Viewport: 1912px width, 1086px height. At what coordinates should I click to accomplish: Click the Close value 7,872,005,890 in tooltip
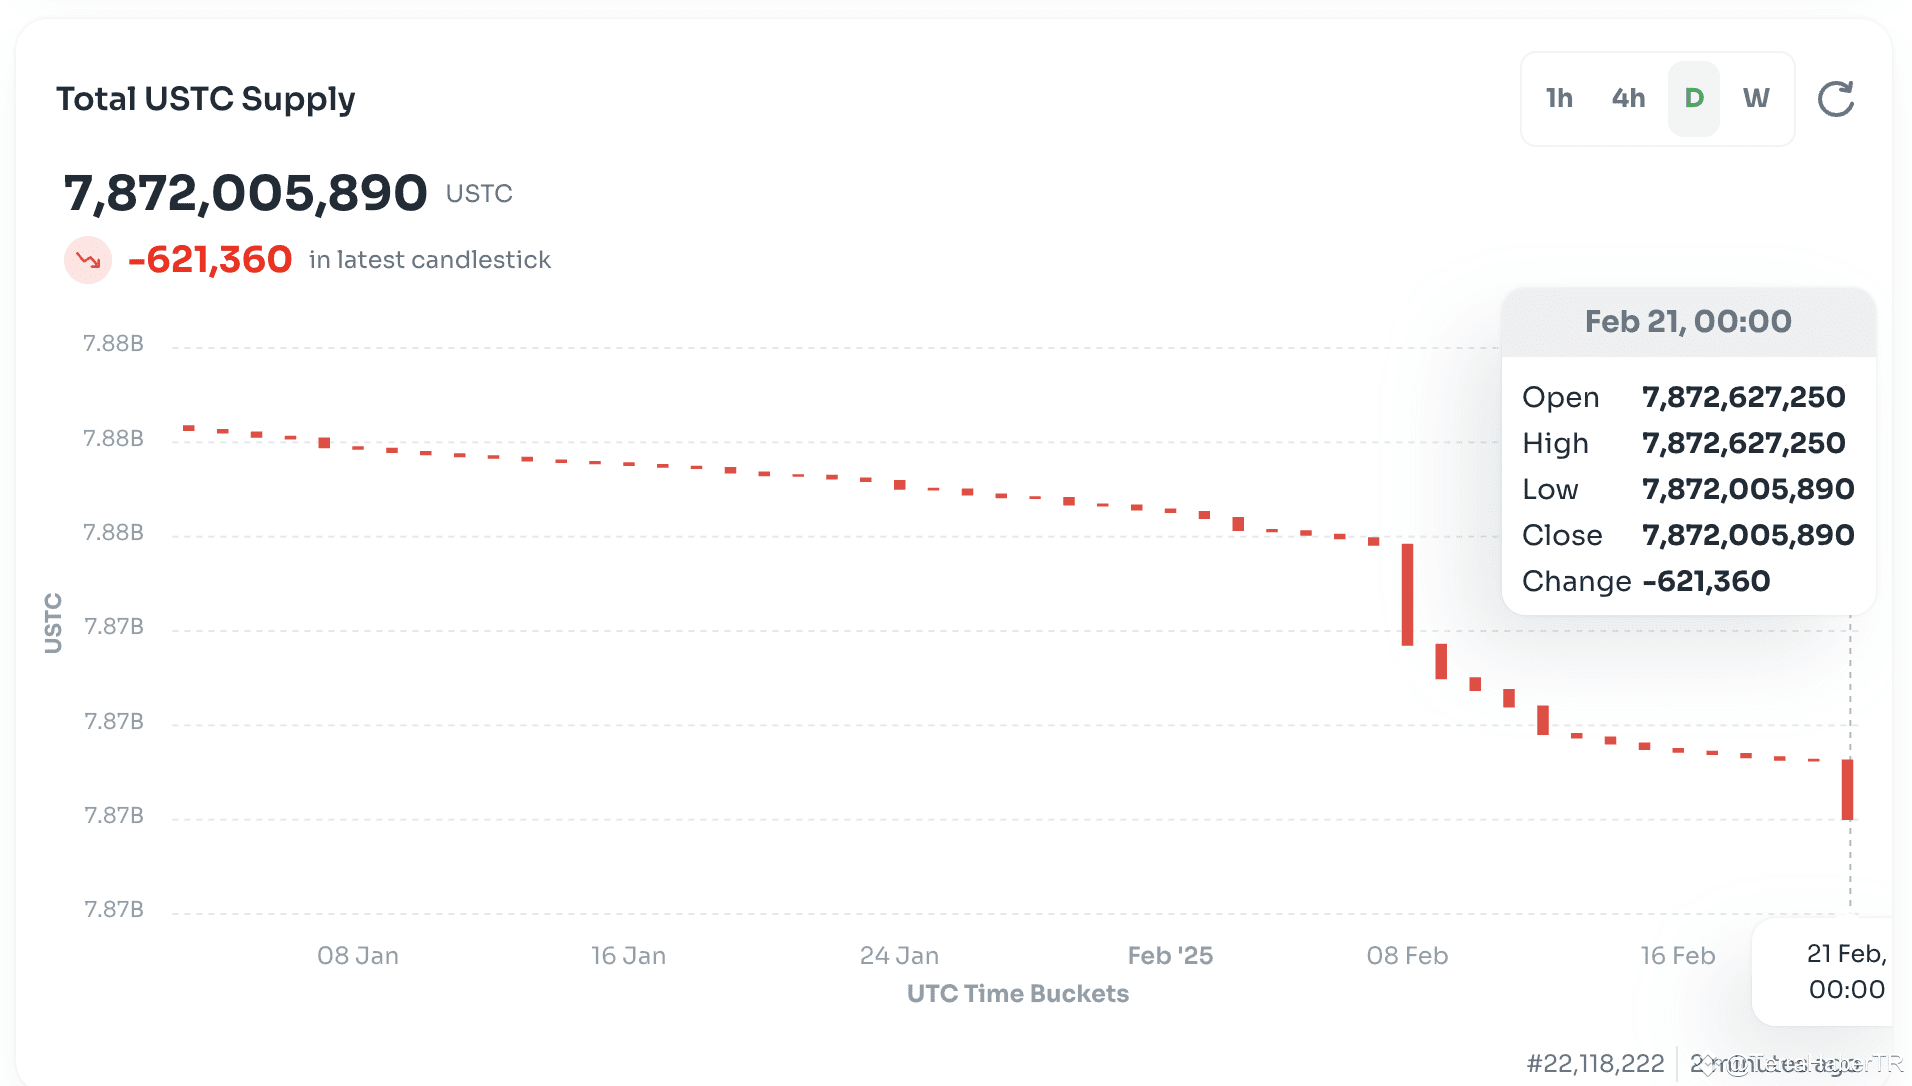click(1747, 535)
